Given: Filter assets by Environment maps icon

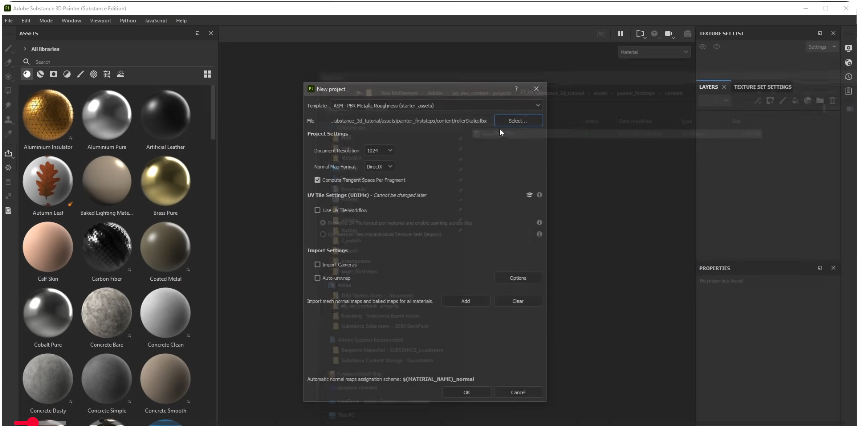Looking at the screenshot, I should tap(121, 74).
